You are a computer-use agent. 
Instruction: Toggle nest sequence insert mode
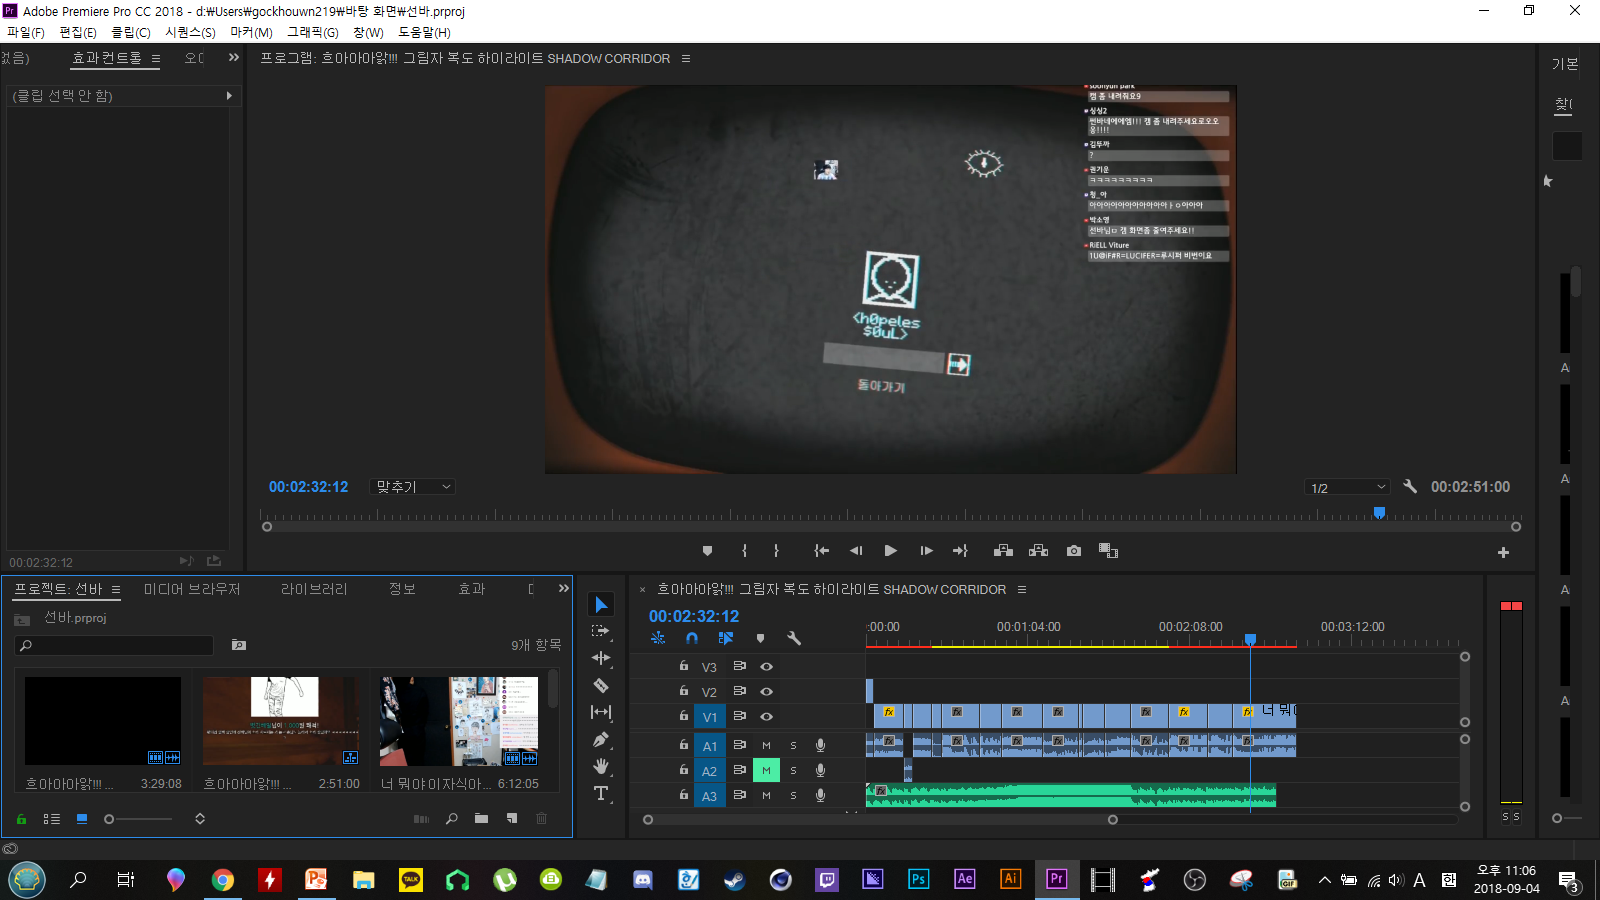(658, 638)
